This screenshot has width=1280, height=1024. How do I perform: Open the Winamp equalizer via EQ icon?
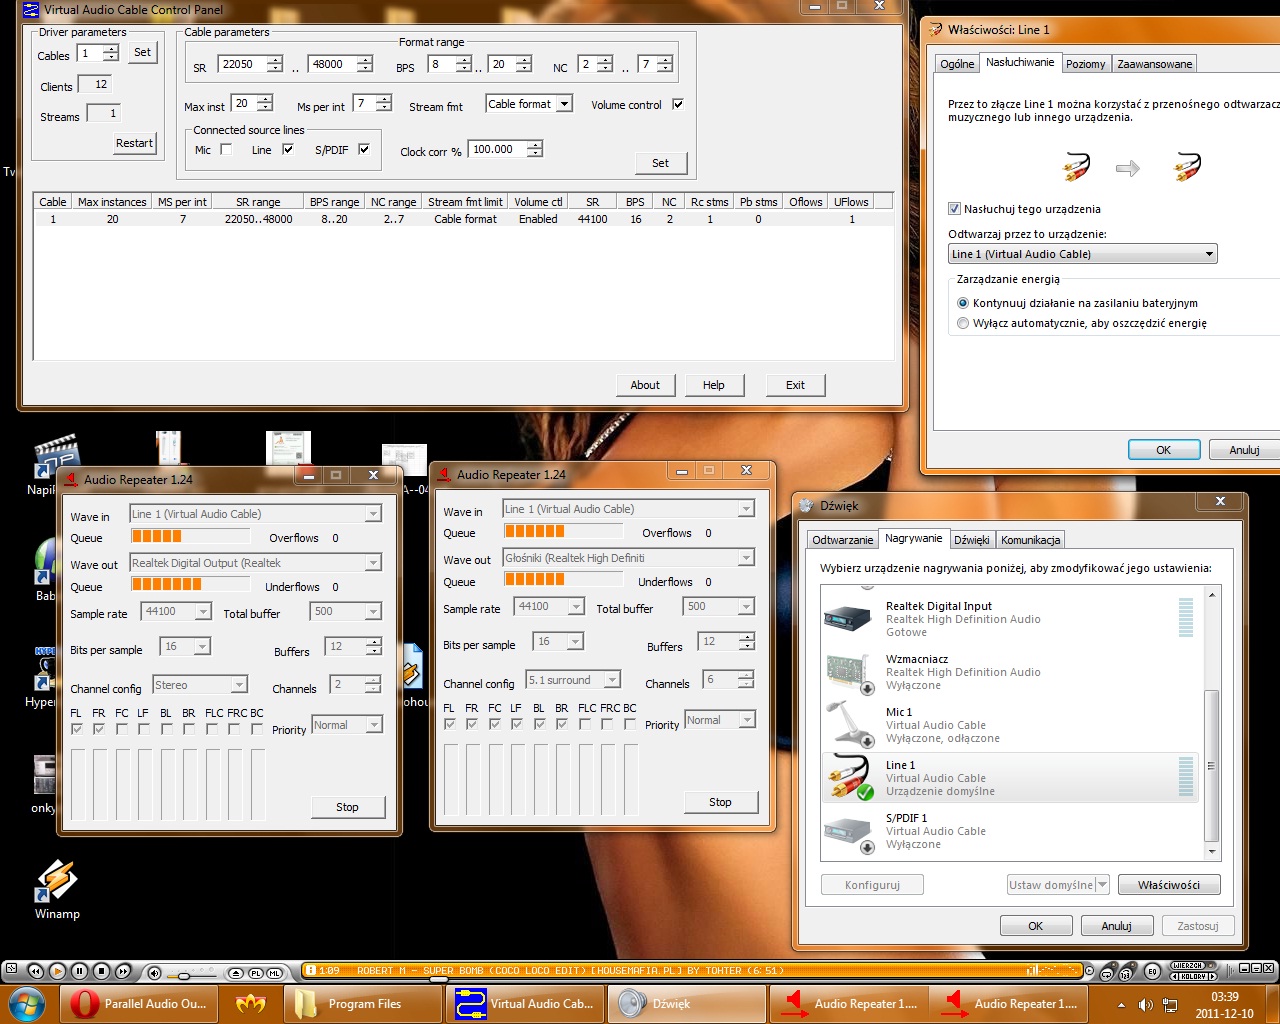[x=1152, y=972]
